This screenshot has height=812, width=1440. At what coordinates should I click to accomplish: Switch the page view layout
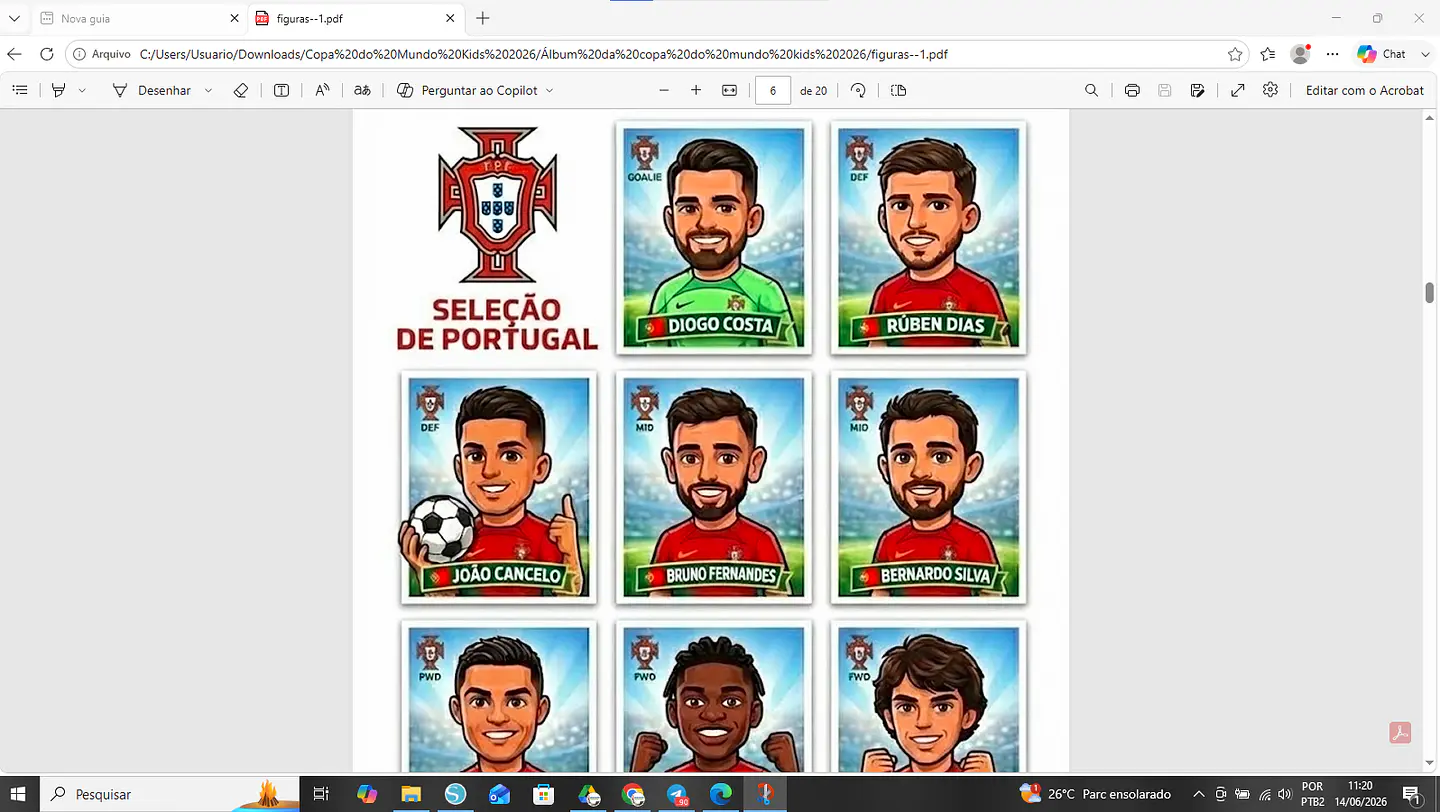point(898,90)
